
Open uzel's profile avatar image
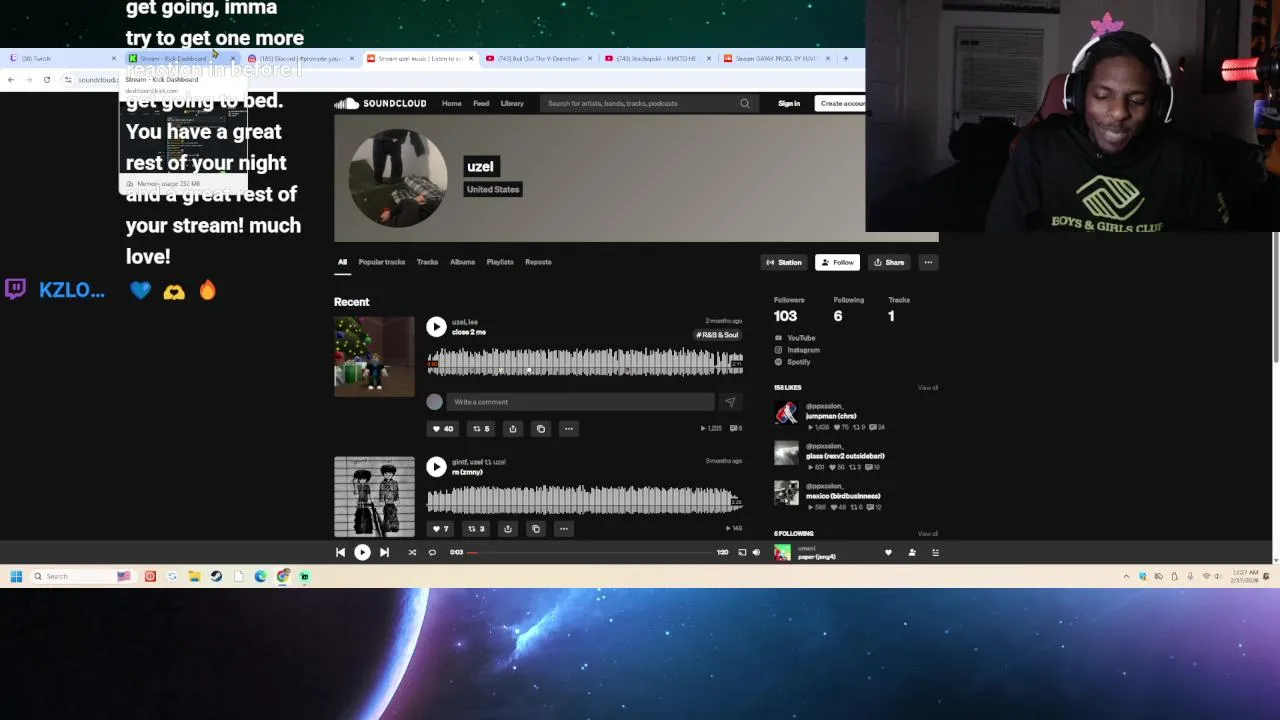(x=398, y=178)
